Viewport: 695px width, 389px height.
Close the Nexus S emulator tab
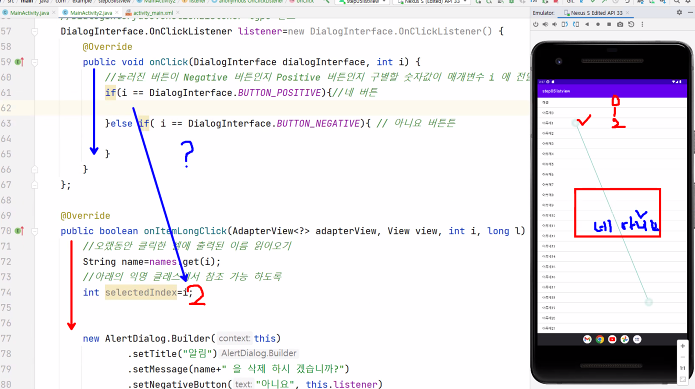click(627, 13)
